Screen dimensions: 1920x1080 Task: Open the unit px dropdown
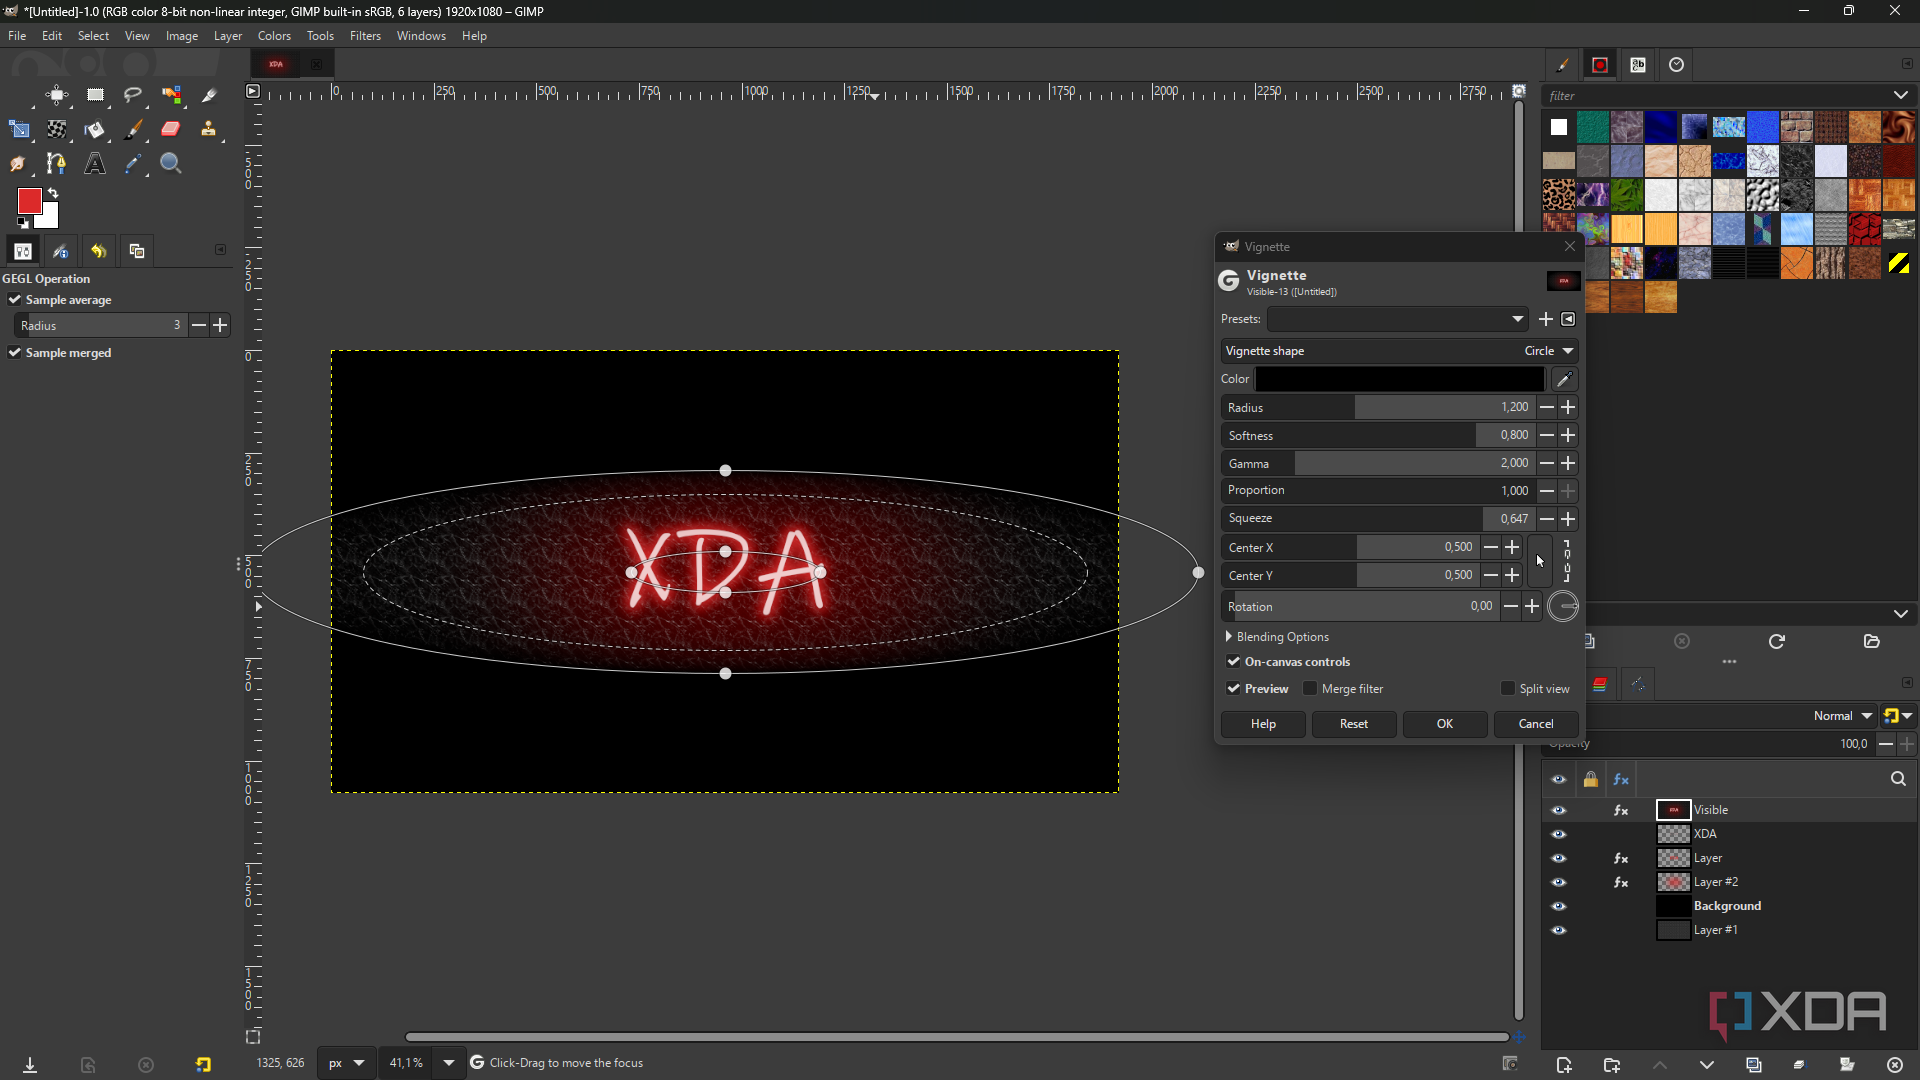347,1063
